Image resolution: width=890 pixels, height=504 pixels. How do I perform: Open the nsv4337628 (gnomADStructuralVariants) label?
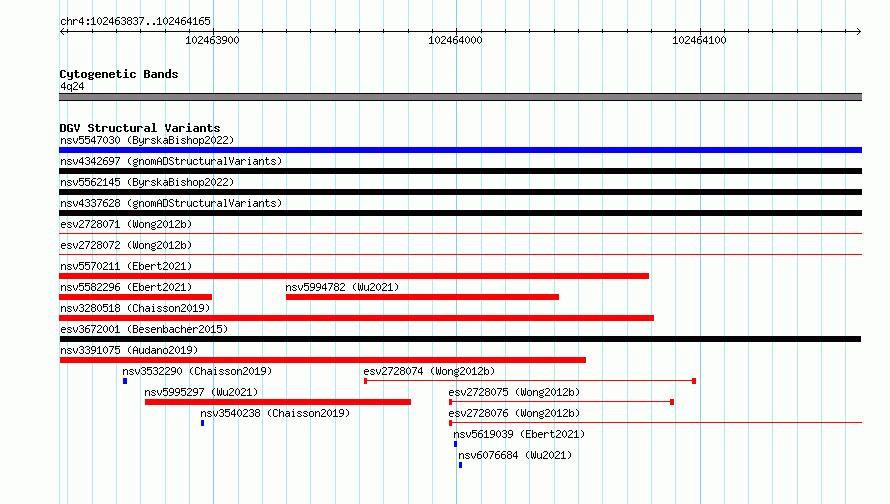(x=171, y=203)
